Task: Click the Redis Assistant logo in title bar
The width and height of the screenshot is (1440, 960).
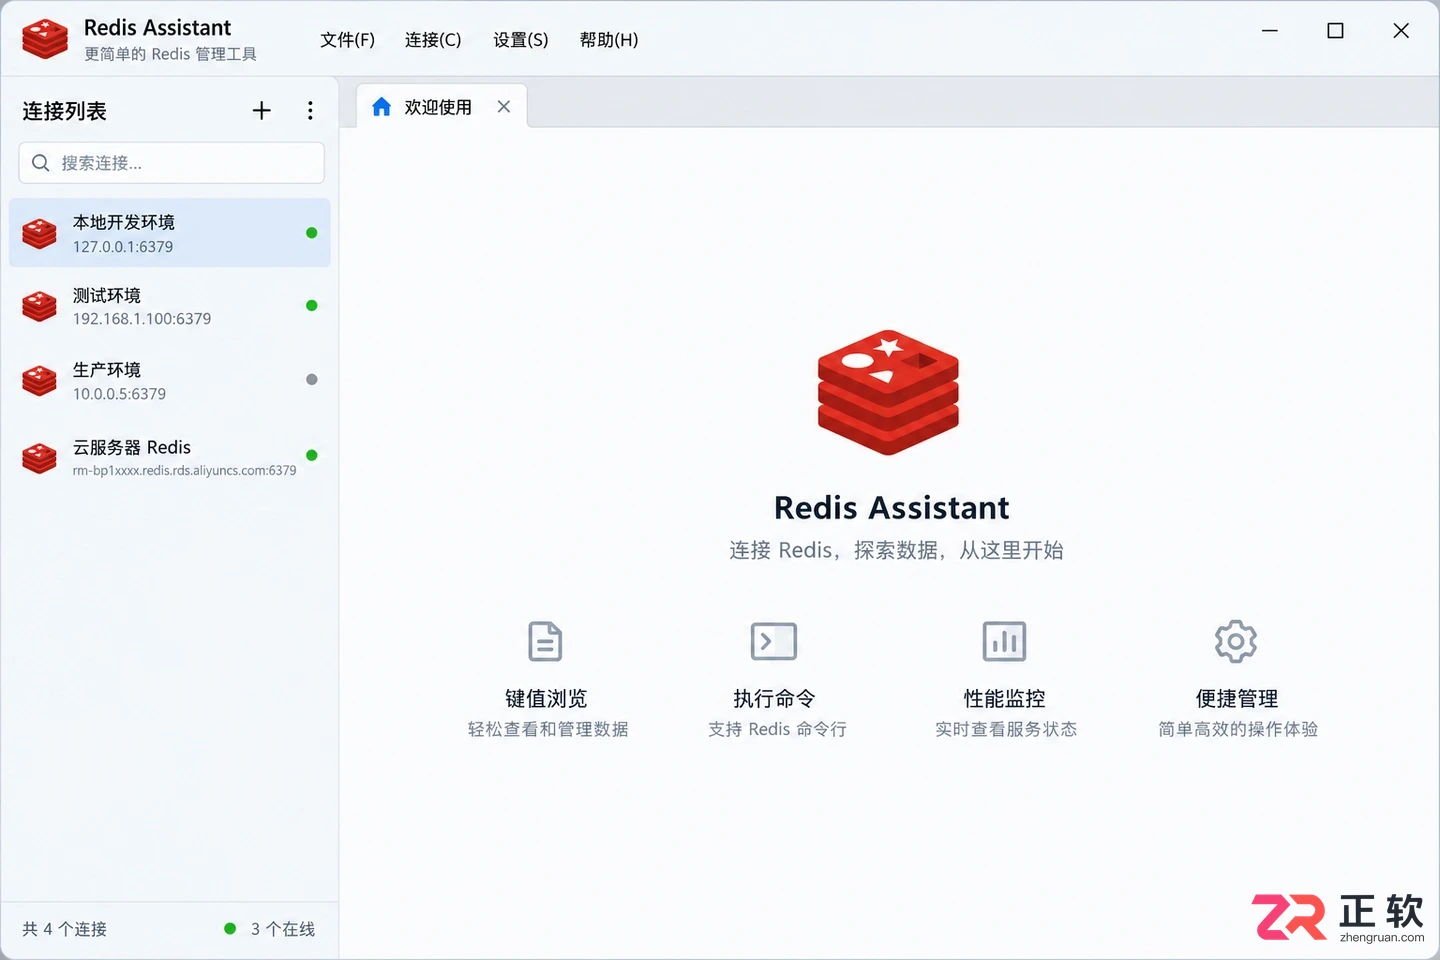Action: point(45,39)
